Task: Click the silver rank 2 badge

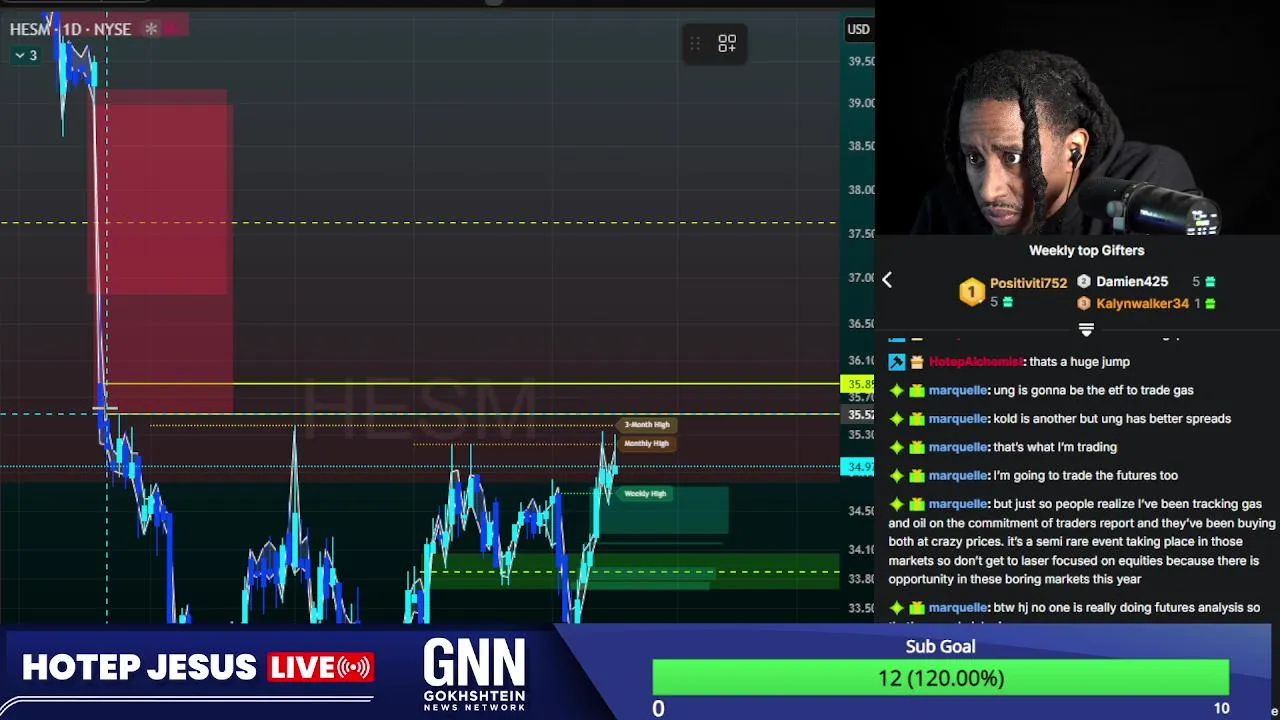Action: tap(1084, 282)
